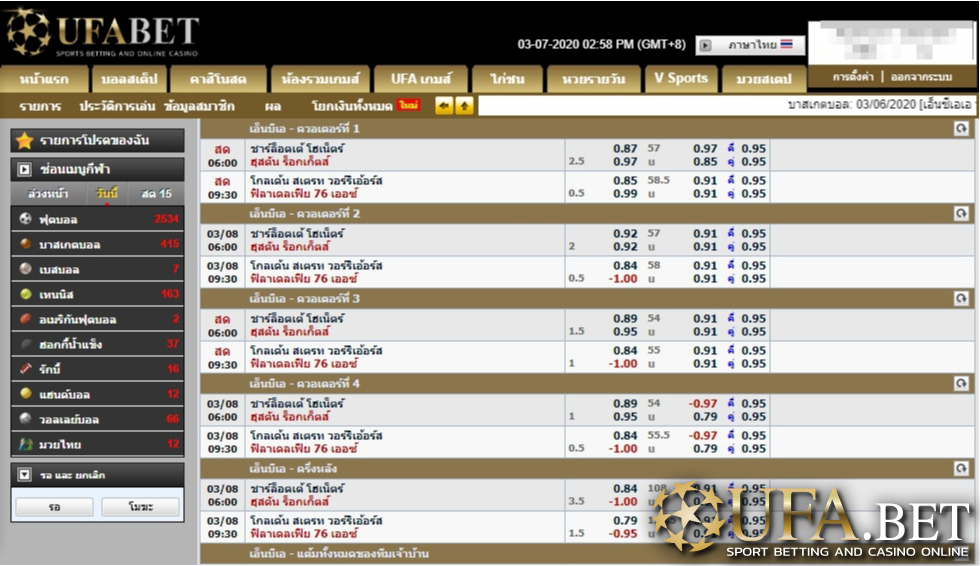Select the ice hockey row with 37

click(x=98, y=344)
